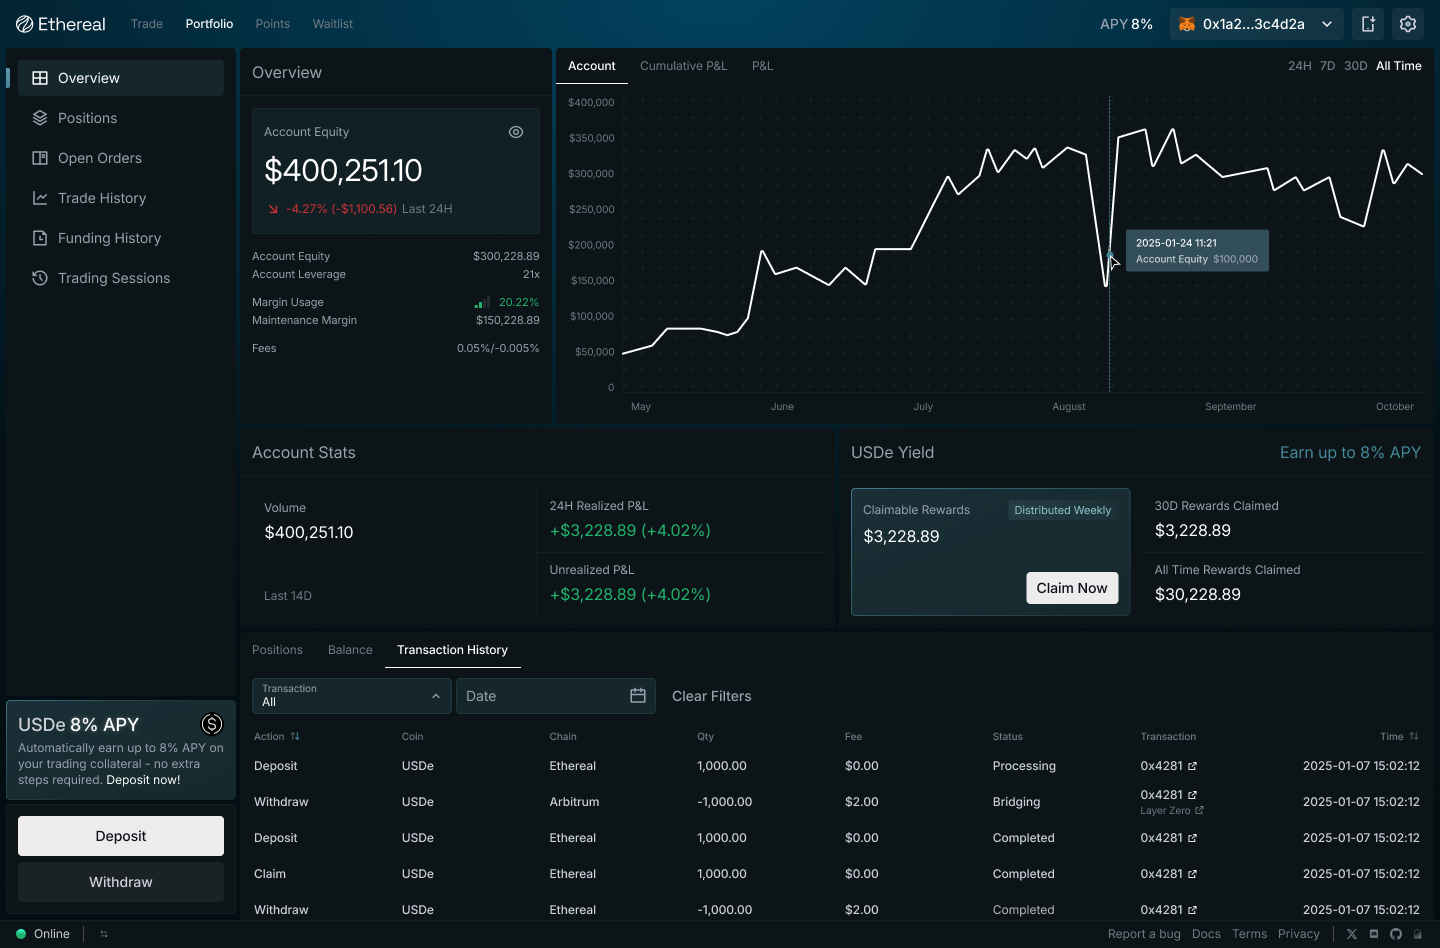Click the Ethereal logo
The height and width of the screenshot is (948, 1440).
click(61, 24)
